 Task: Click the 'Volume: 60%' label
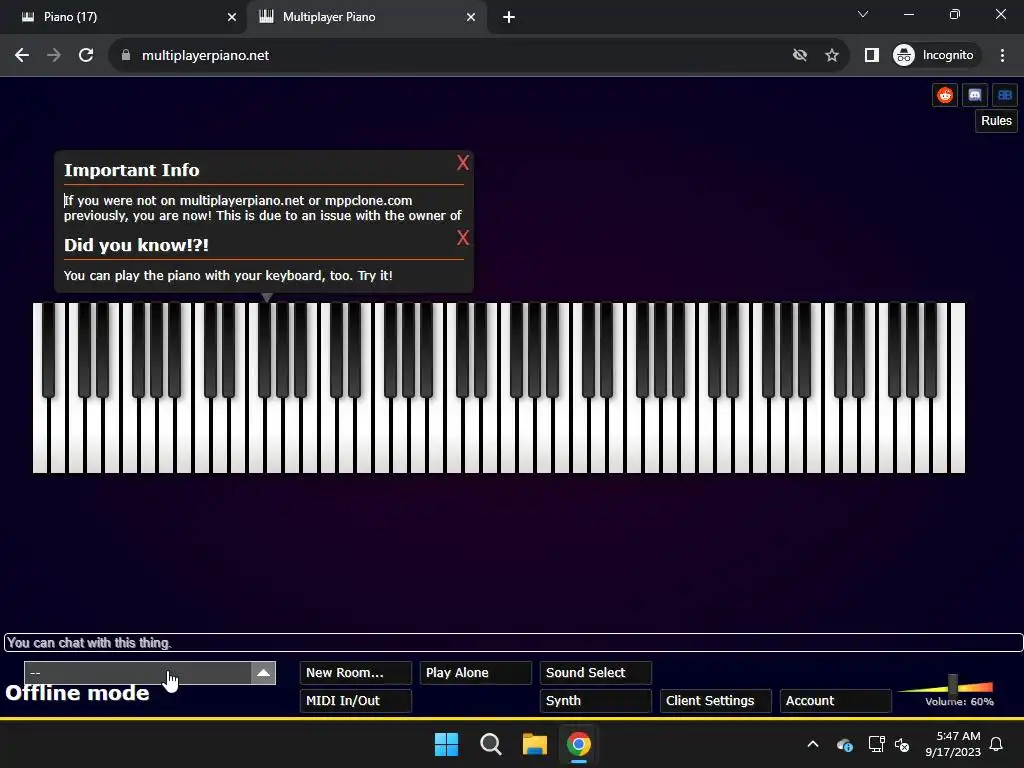click(959, 702)
